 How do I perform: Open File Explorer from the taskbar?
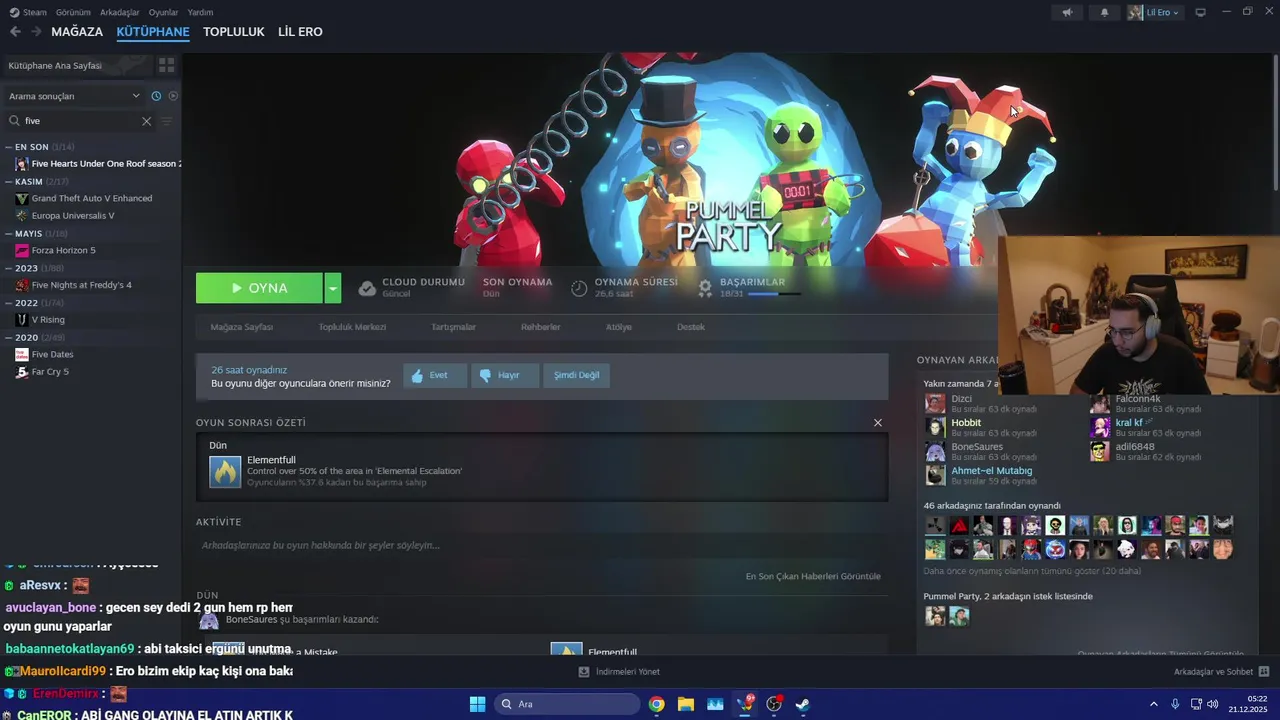(x=686, y=704)
